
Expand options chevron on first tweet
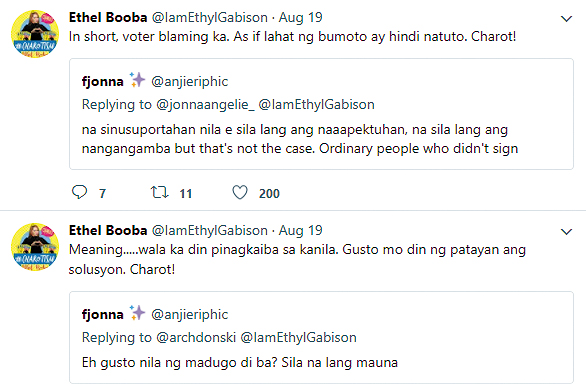point(567,19)
